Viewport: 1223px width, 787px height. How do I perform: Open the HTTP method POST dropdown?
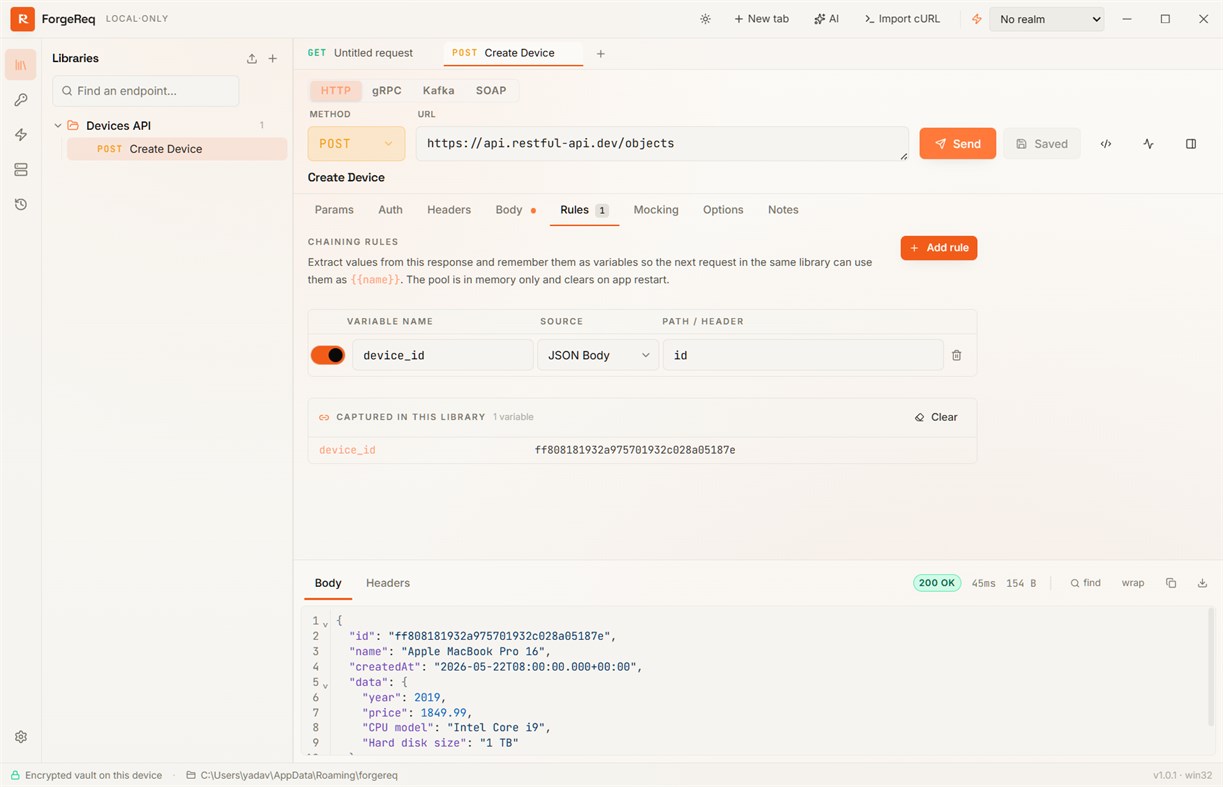coord(356,144)
